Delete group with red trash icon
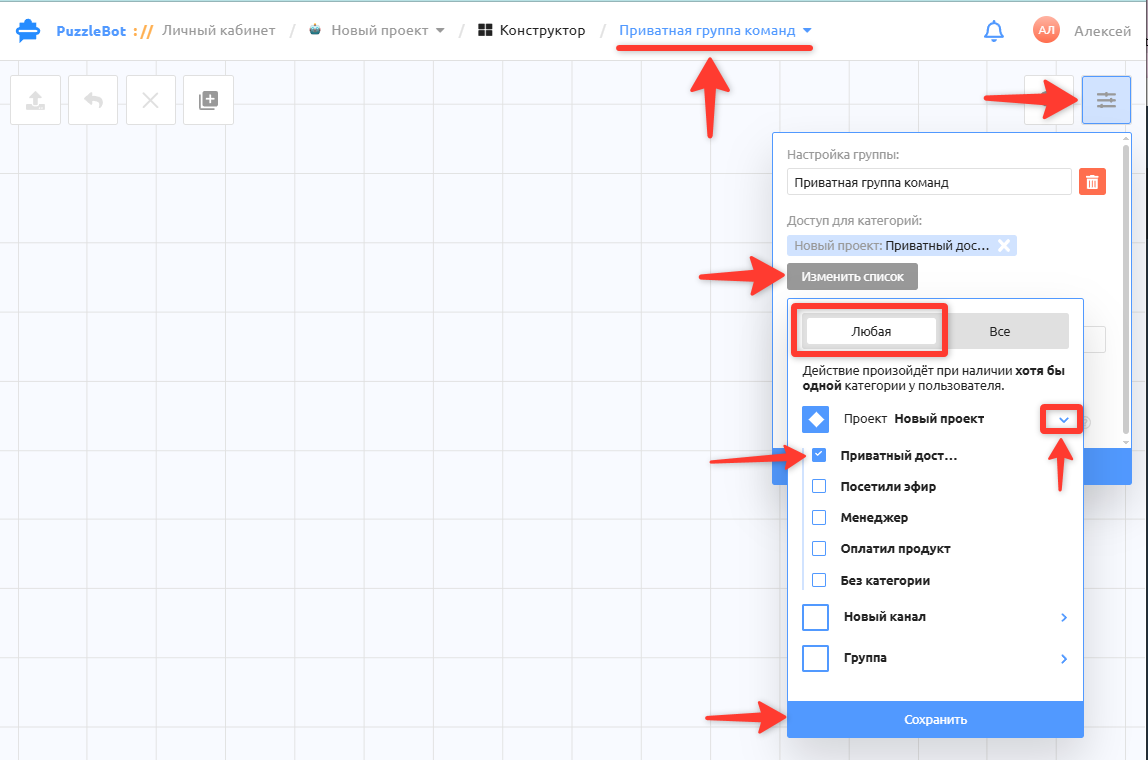This screenshot has height=760, width=1148. click(1092, 182)
